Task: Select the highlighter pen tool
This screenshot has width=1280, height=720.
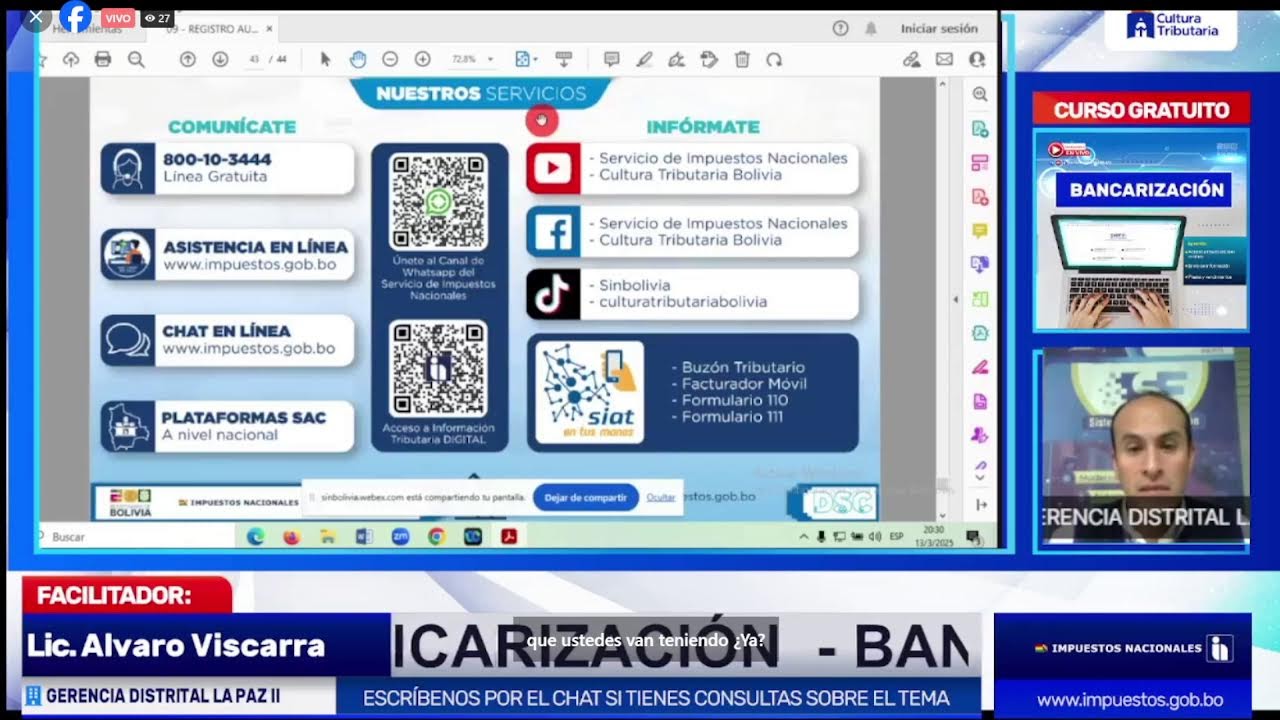Action: click(644, 60)
